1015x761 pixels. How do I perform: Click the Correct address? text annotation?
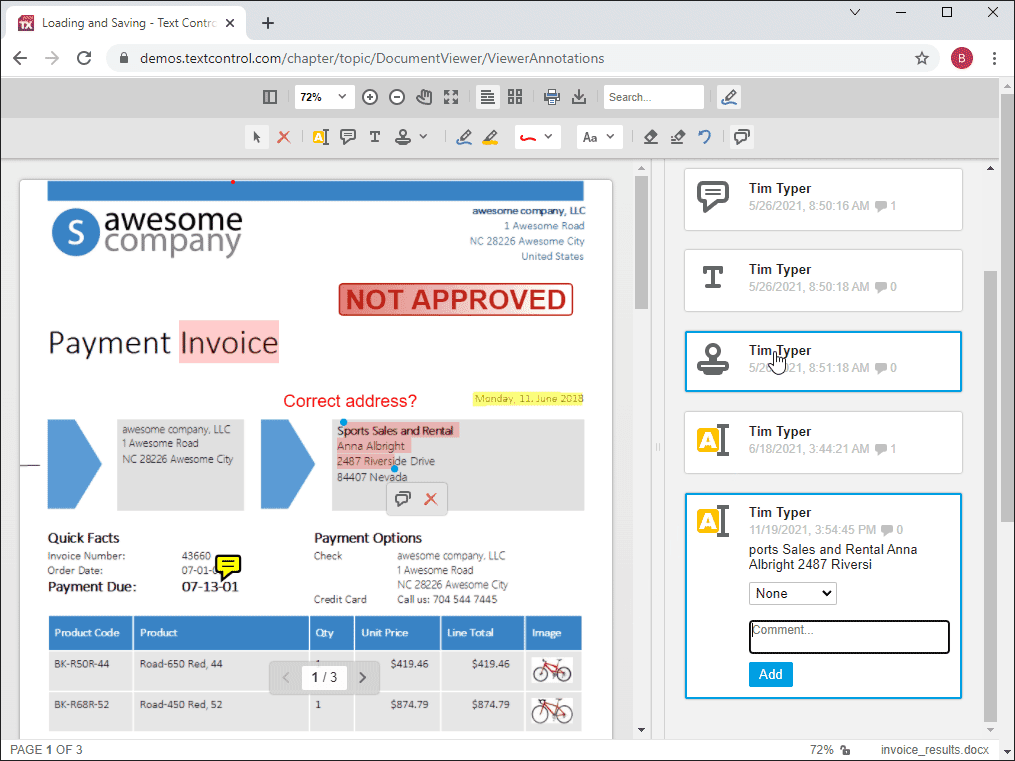coord(350,401)
